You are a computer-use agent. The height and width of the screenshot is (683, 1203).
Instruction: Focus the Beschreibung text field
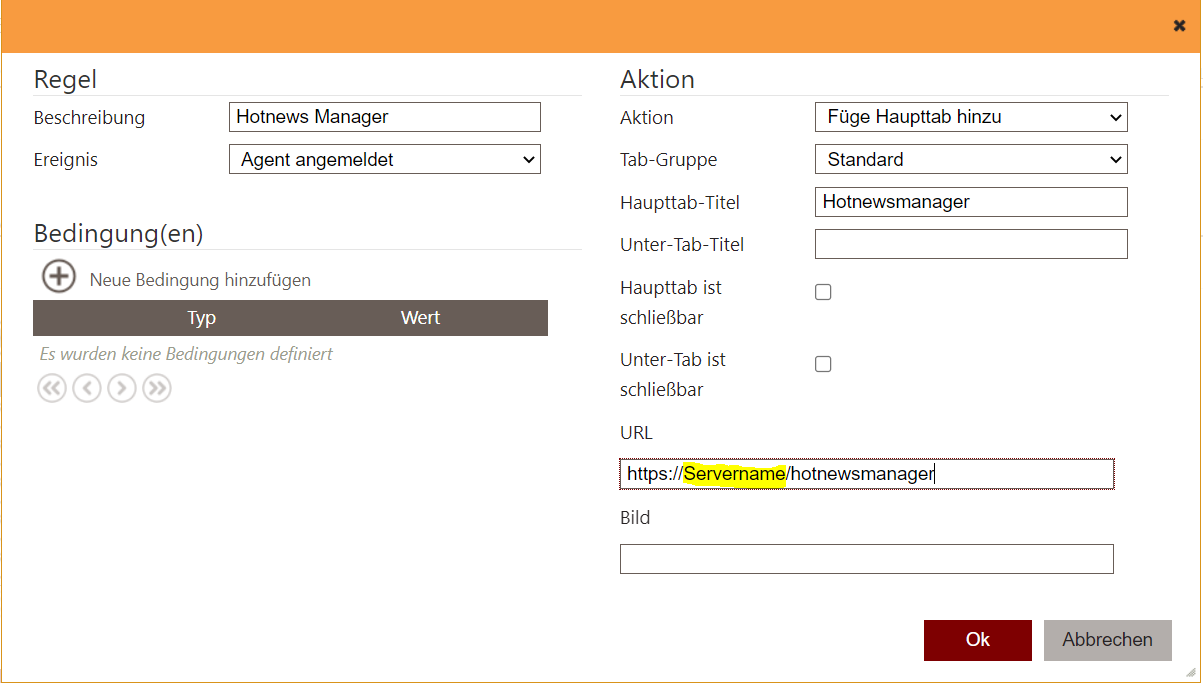(x=384, y=117)
